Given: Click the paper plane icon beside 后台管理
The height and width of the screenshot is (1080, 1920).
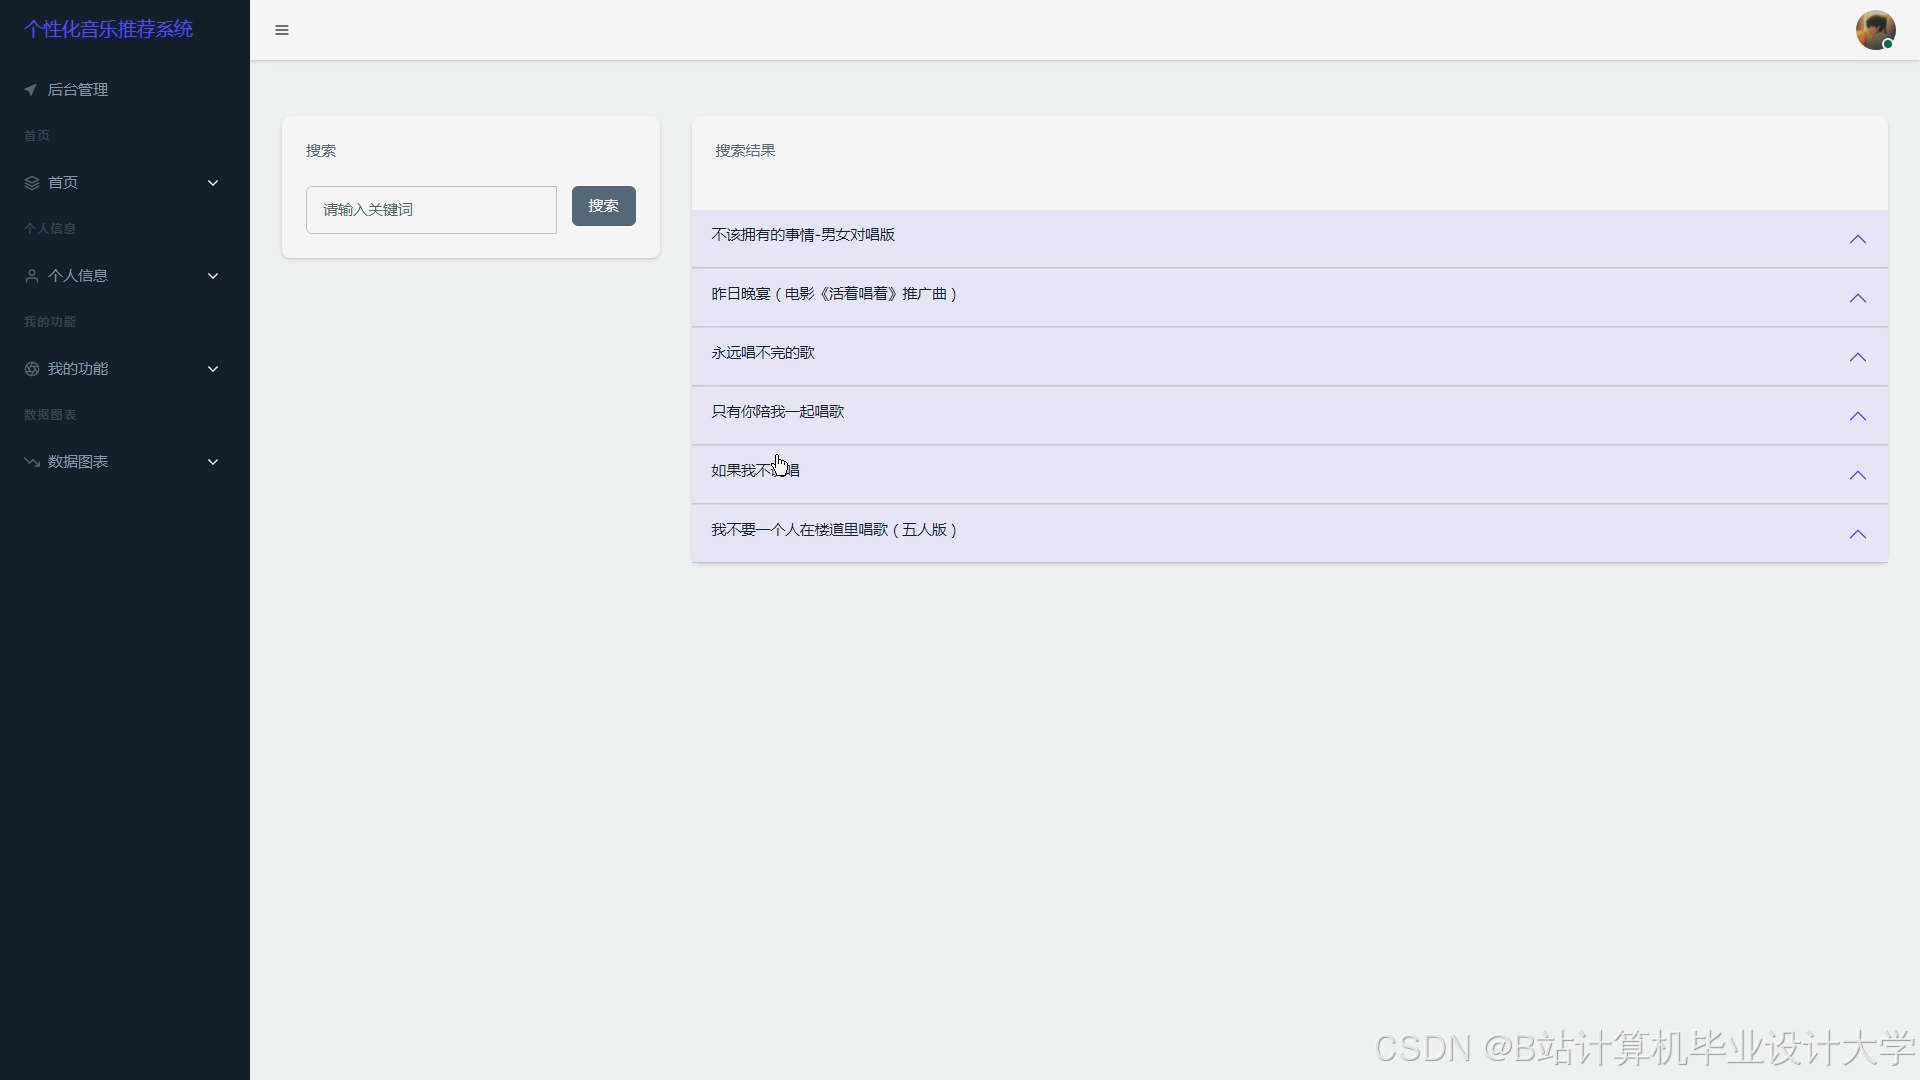Looking at the screenshot, I should point(31,90).
